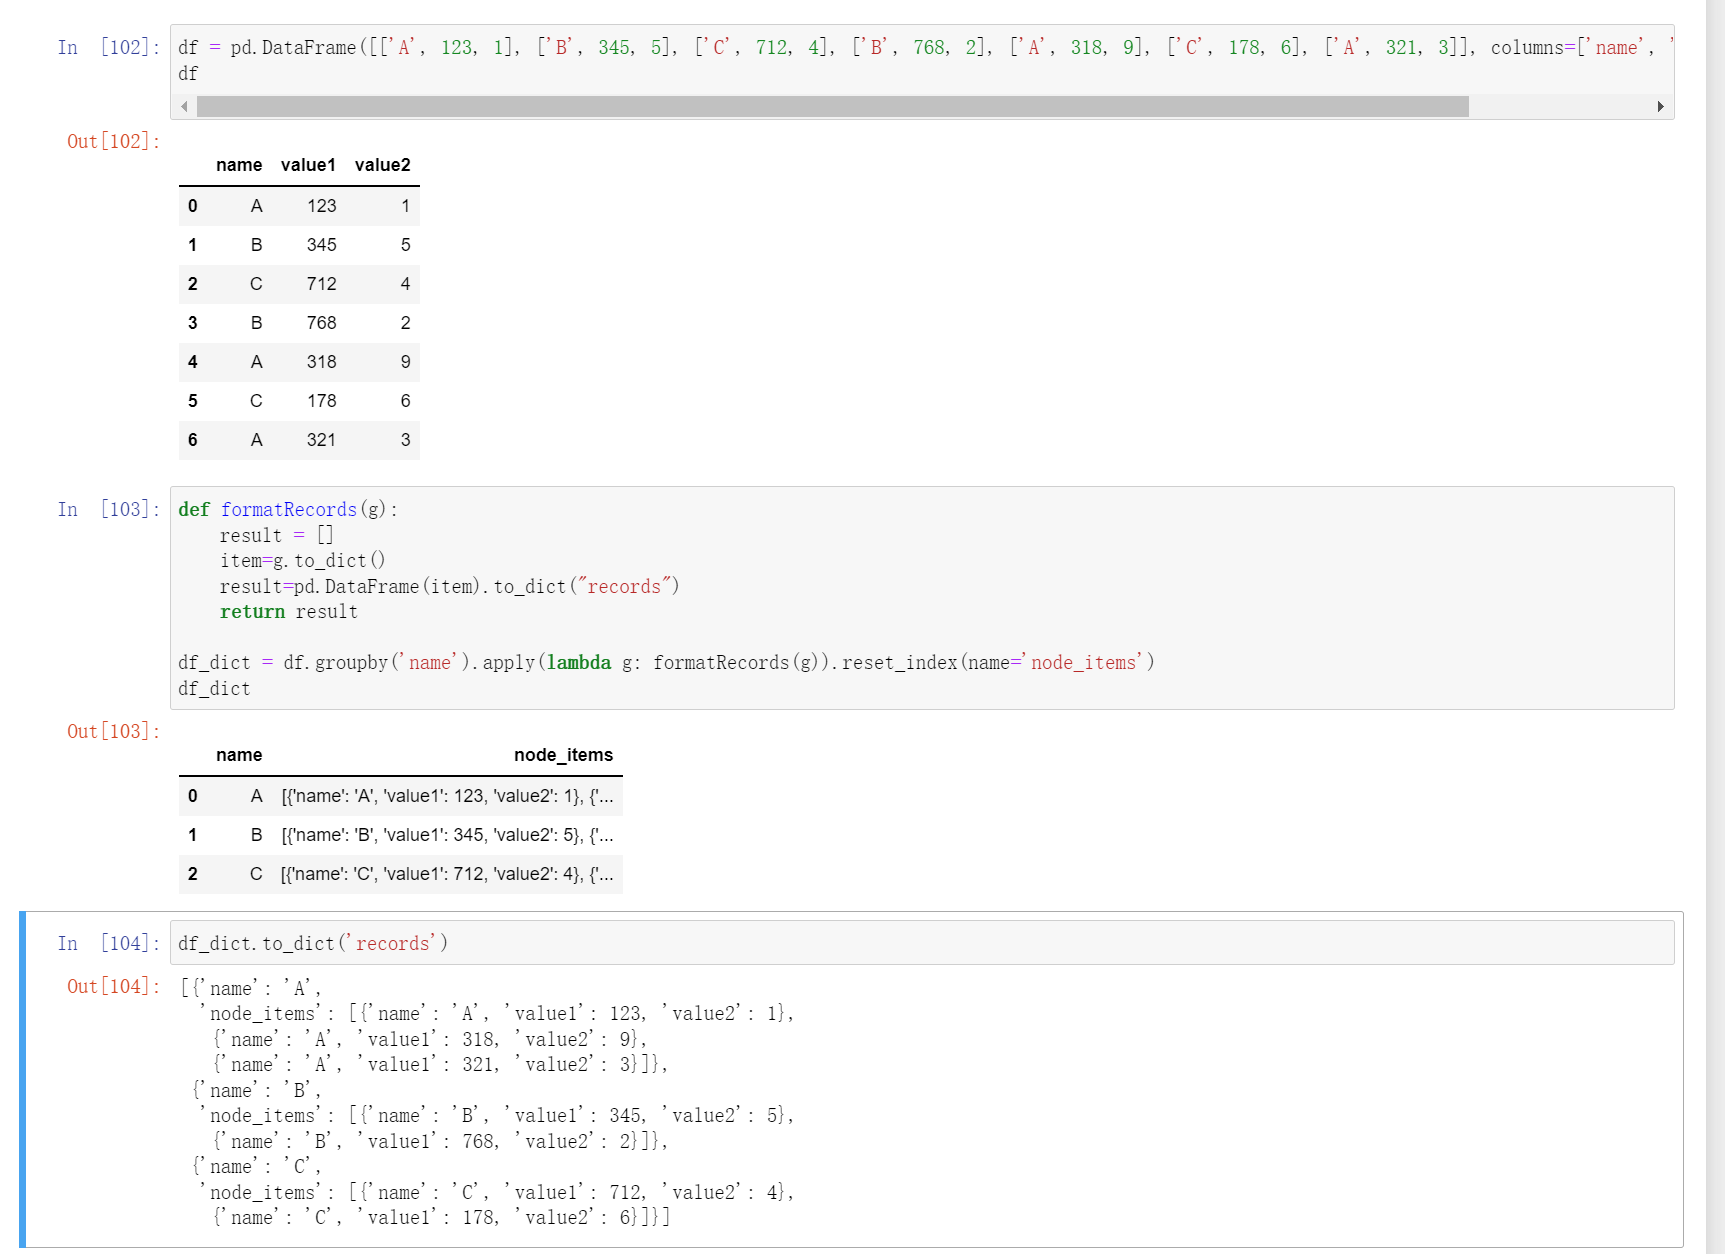Click the 'def formatRecords(g):' code line
Screen dimensions: 1725x1254
tap(288, 509)
